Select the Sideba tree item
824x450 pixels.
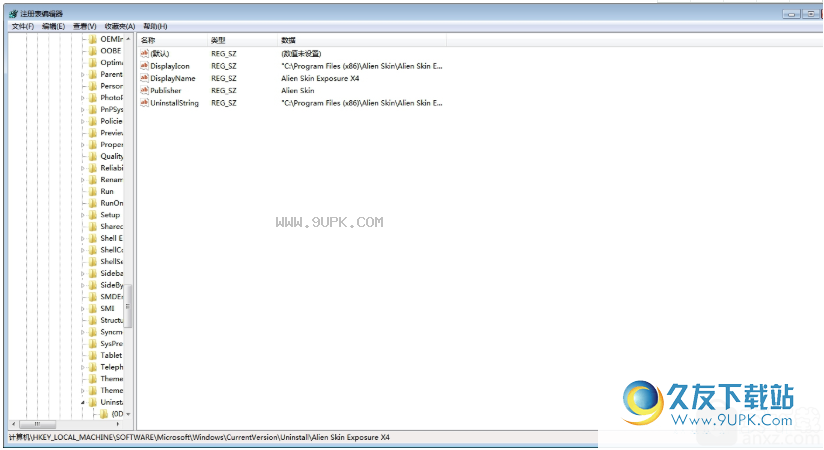pyautogui.click(x=111, y=273)
